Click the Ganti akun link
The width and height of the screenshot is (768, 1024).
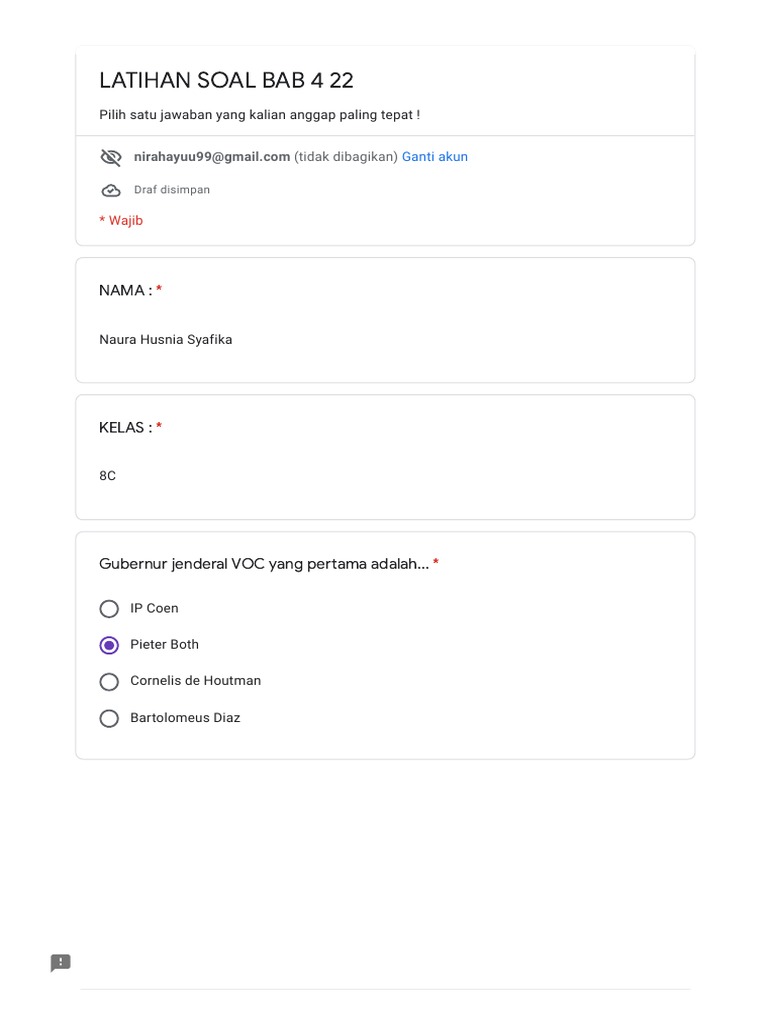[434, 157]
